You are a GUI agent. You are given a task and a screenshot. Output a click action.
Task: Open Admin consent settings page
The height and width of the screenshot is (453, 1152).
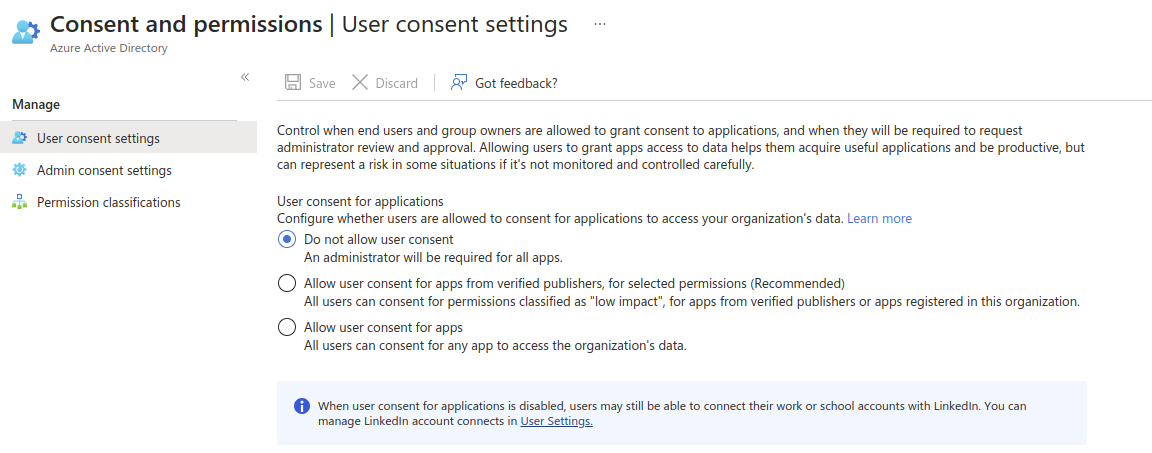[104, 170]
